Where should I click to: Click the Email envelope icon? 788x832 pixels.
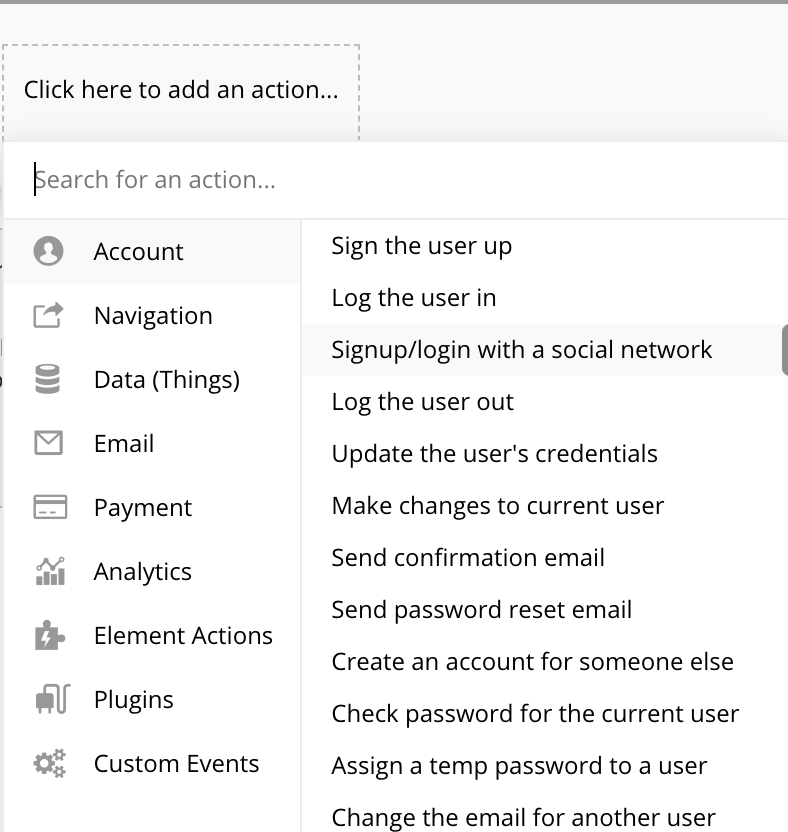(x=48, y=443)
